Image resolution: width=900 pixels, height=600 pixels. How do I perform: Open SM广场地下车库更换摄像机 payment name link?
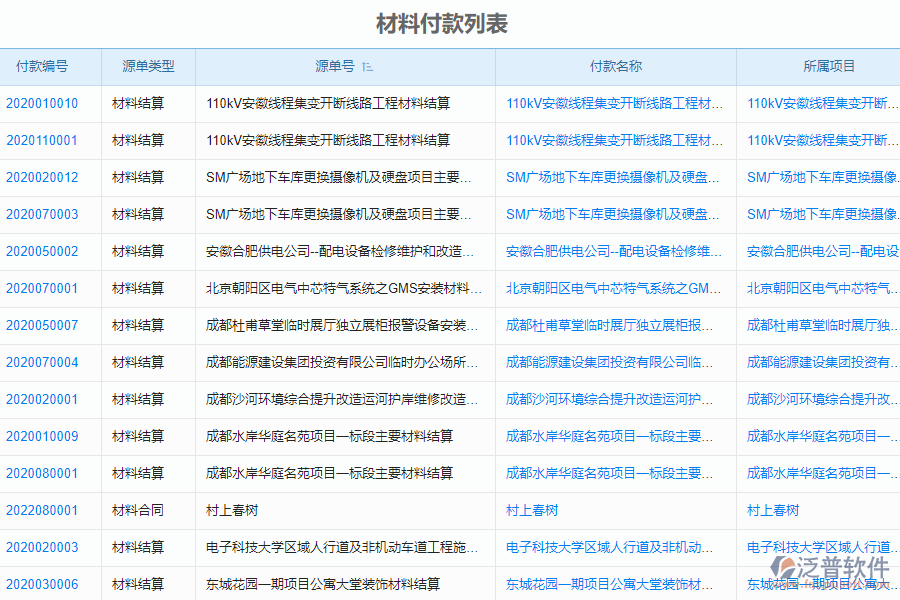click(613, 177)
